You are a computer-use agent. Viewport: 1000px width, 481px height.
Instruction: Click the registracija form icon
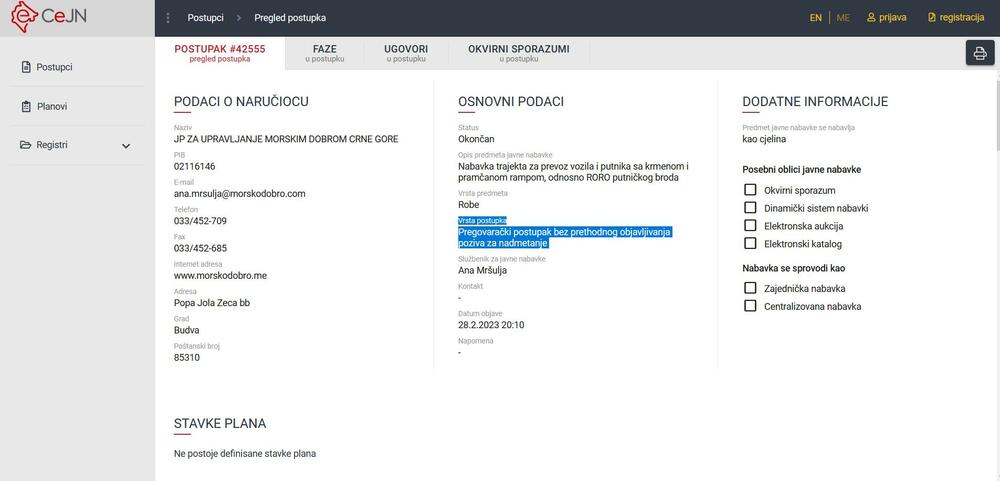(932, 18)
